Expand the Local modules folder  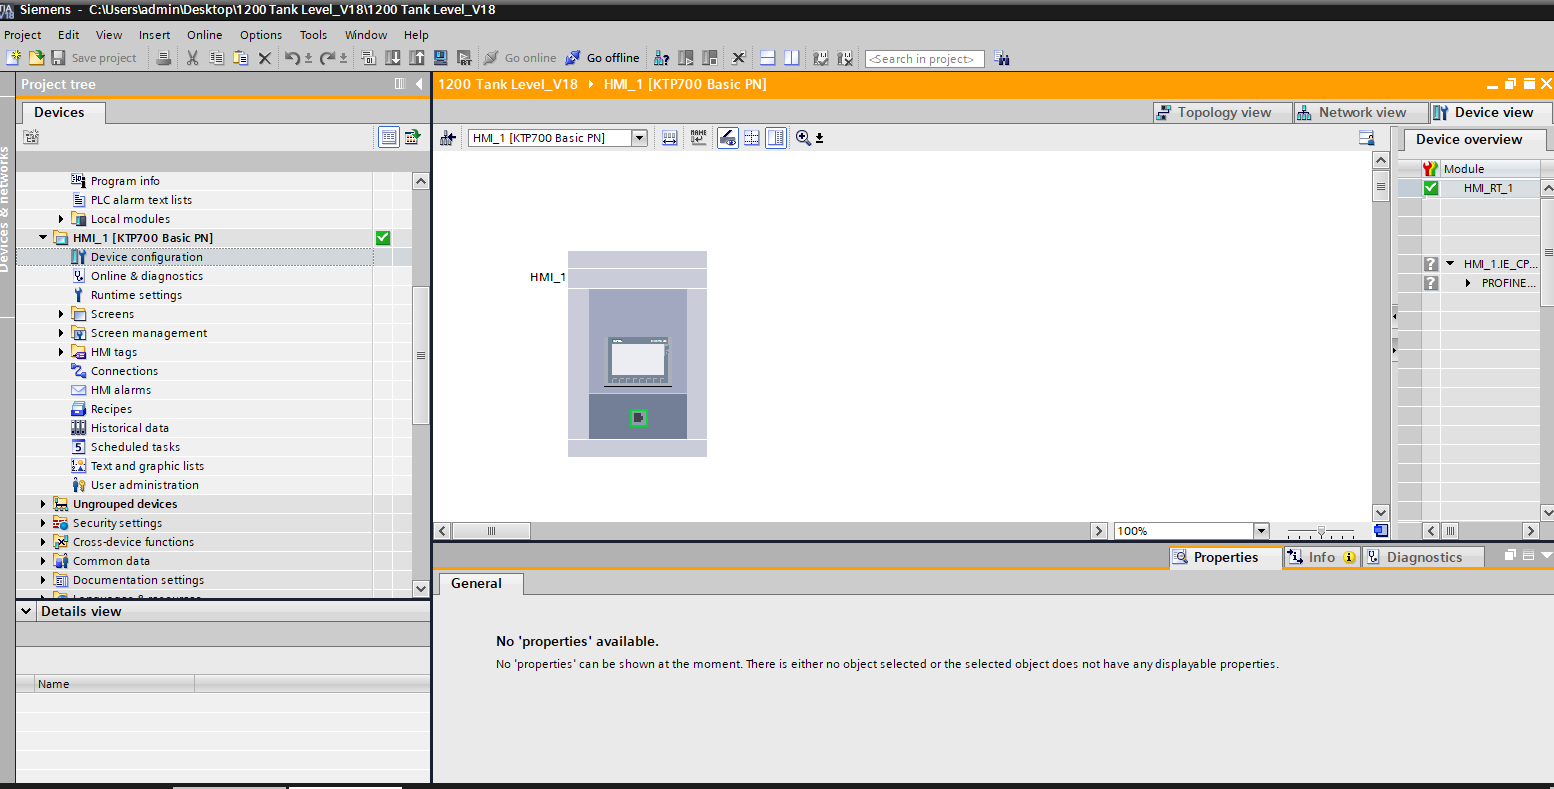coord(61,219)
